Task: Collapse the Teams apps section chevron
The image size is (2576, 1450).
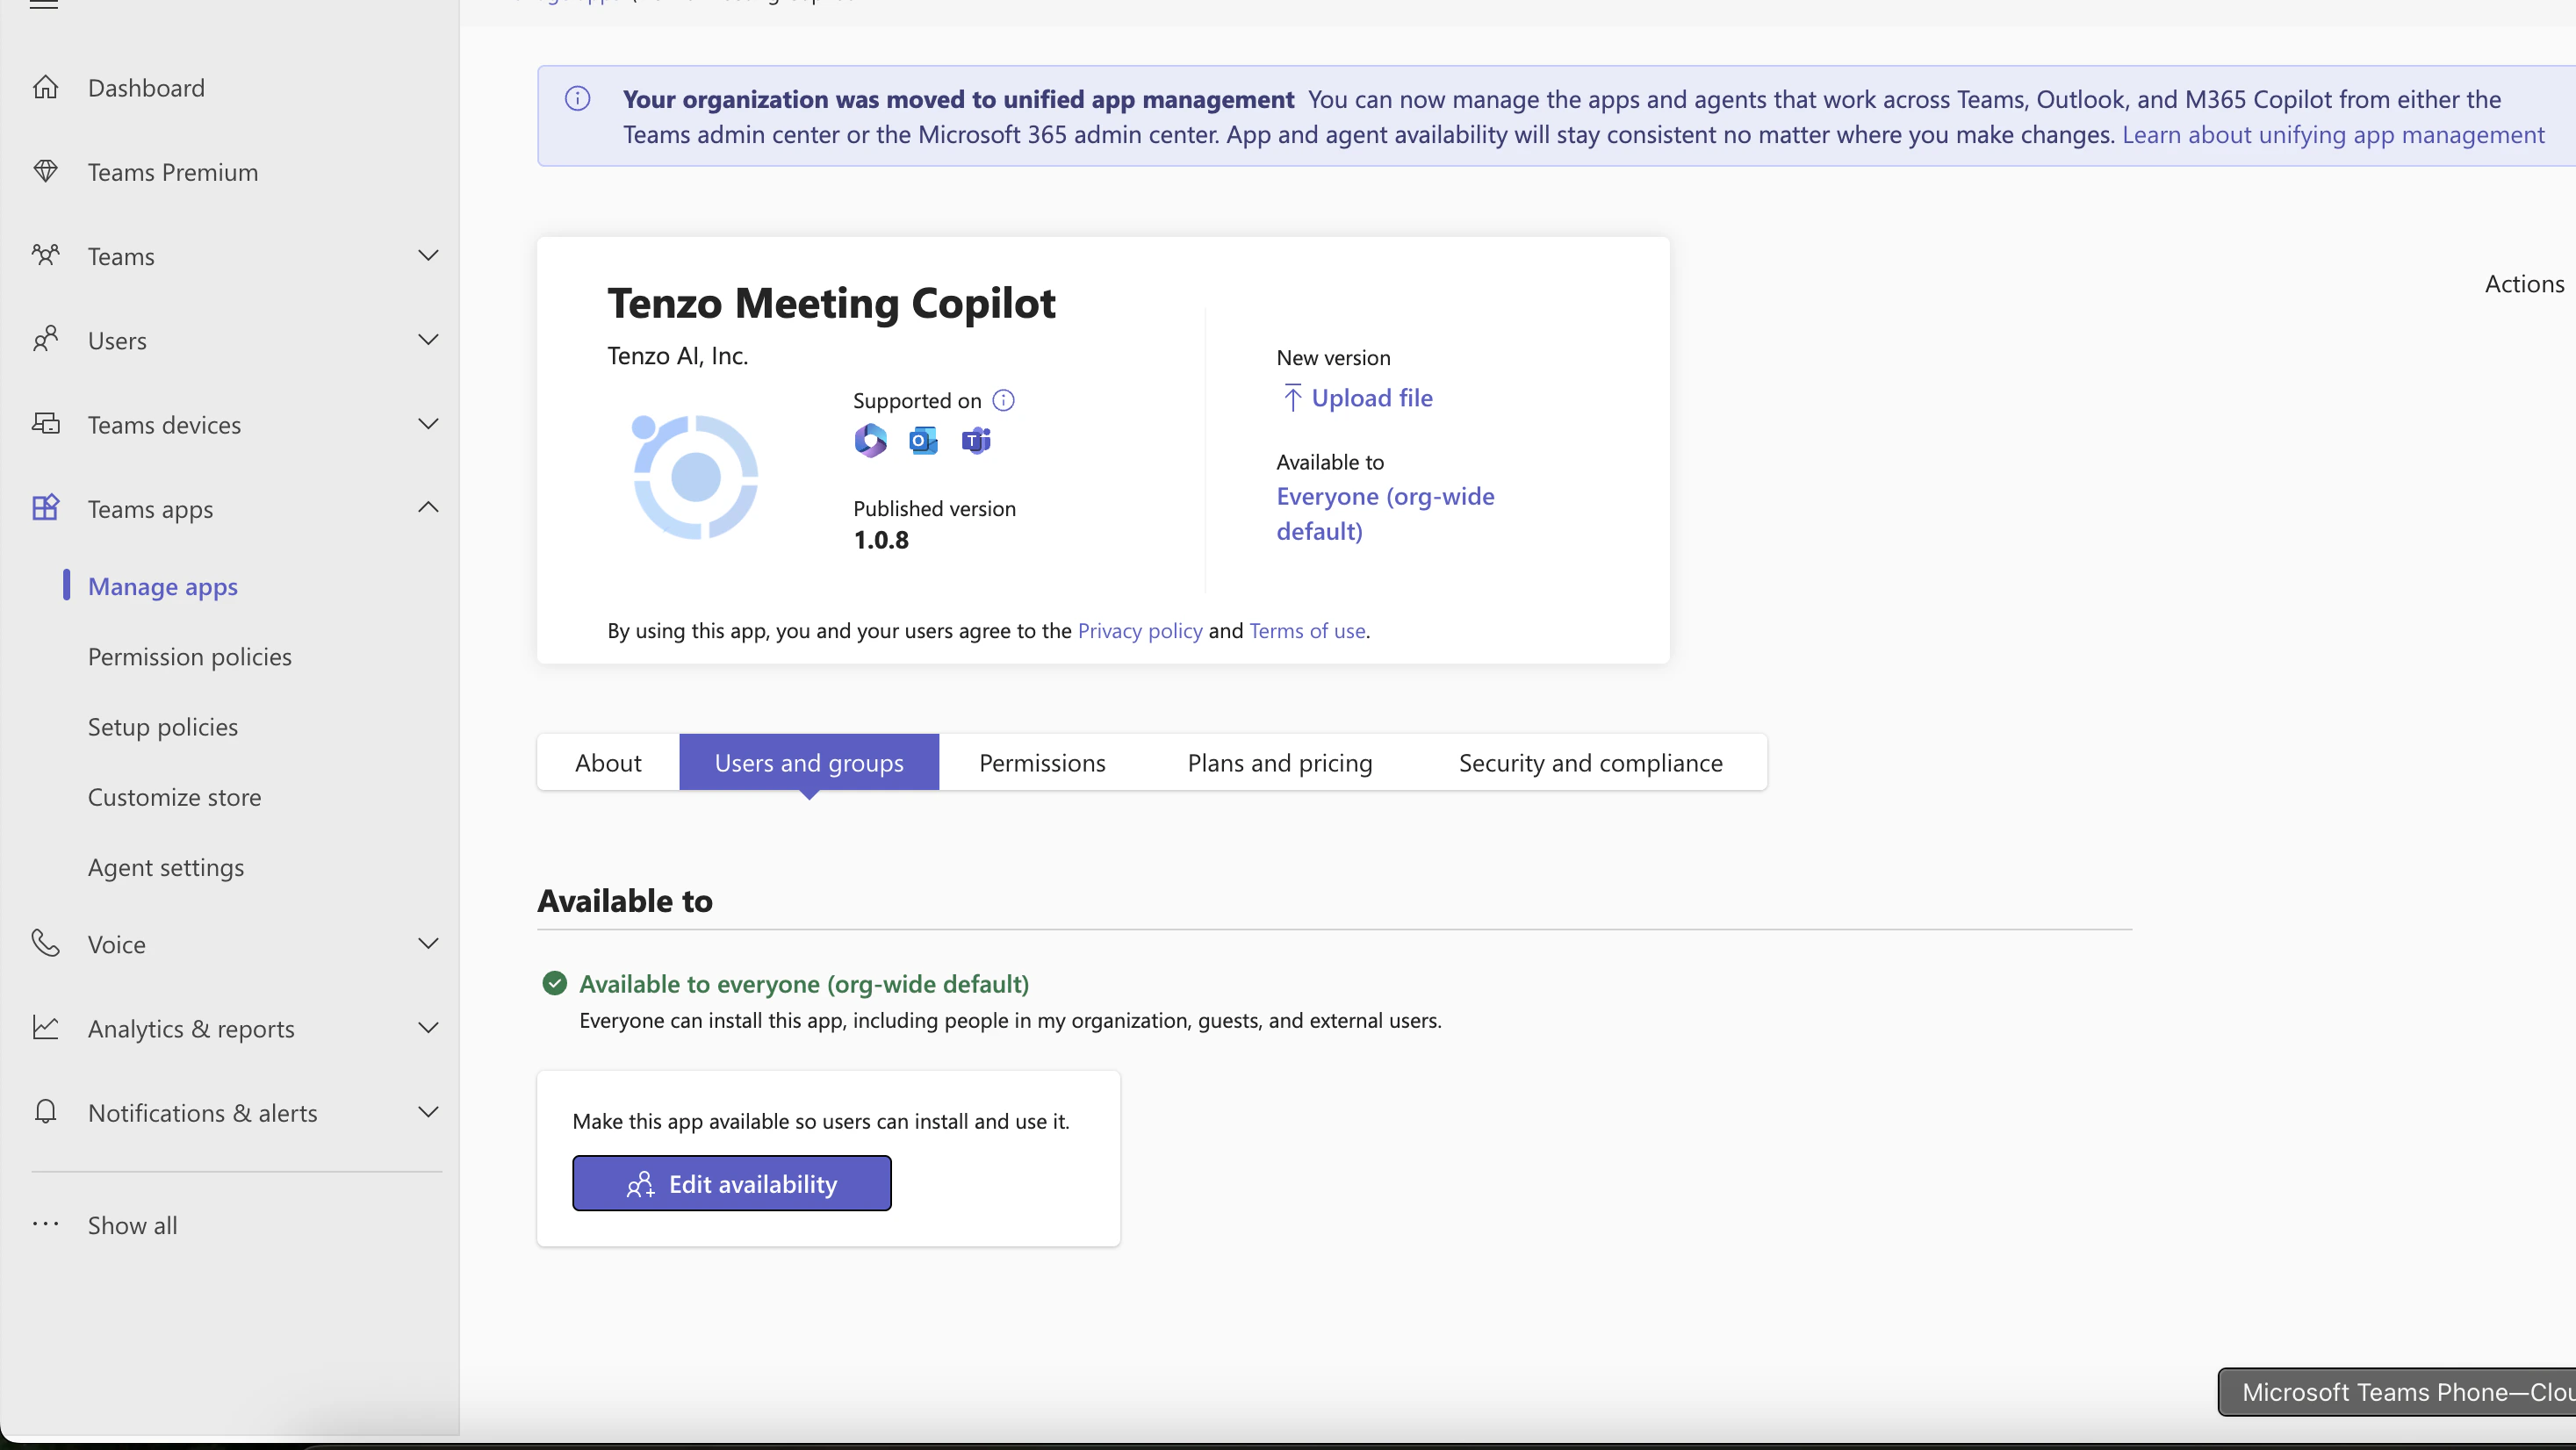Action: click(428, 508)
